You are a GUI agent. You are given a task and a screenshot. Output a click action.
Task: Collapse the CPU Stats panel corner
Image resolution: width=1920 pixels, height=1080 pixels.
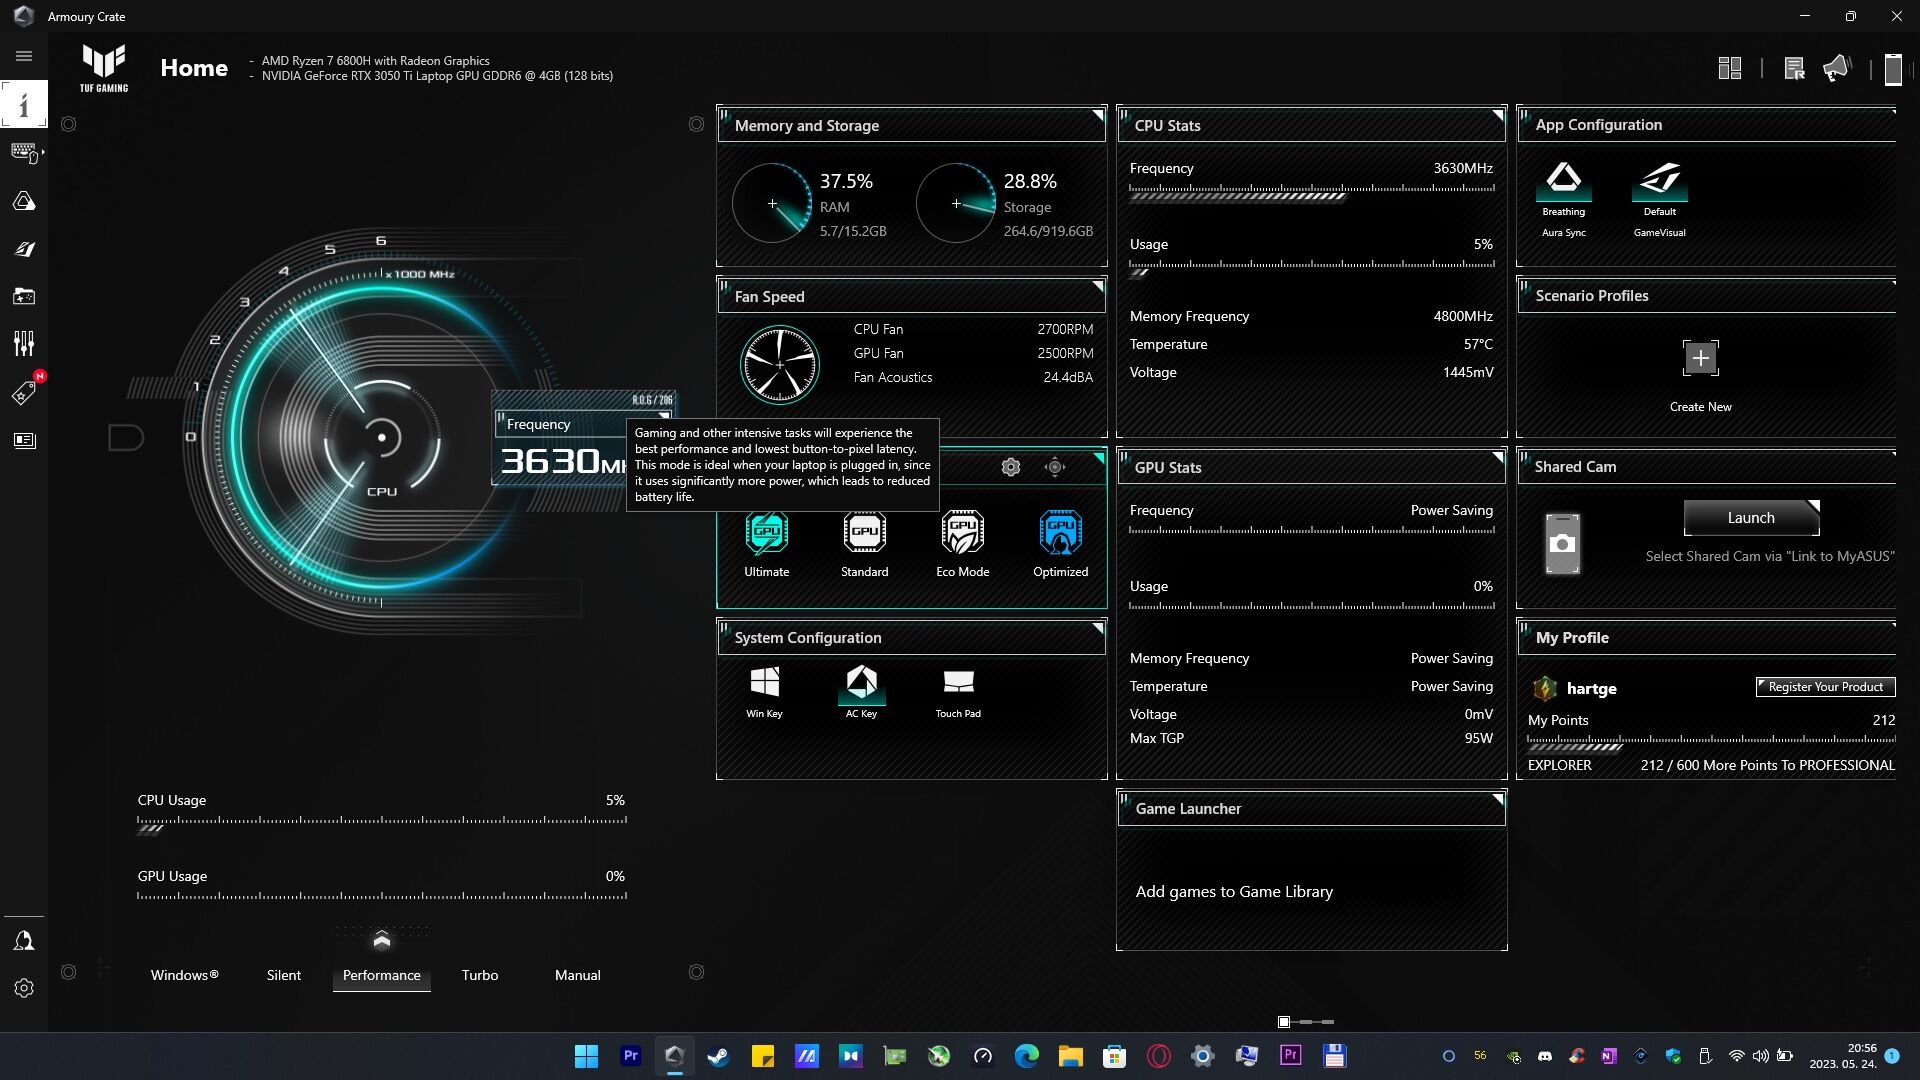pyautogui.click(x=1498, y=115)
